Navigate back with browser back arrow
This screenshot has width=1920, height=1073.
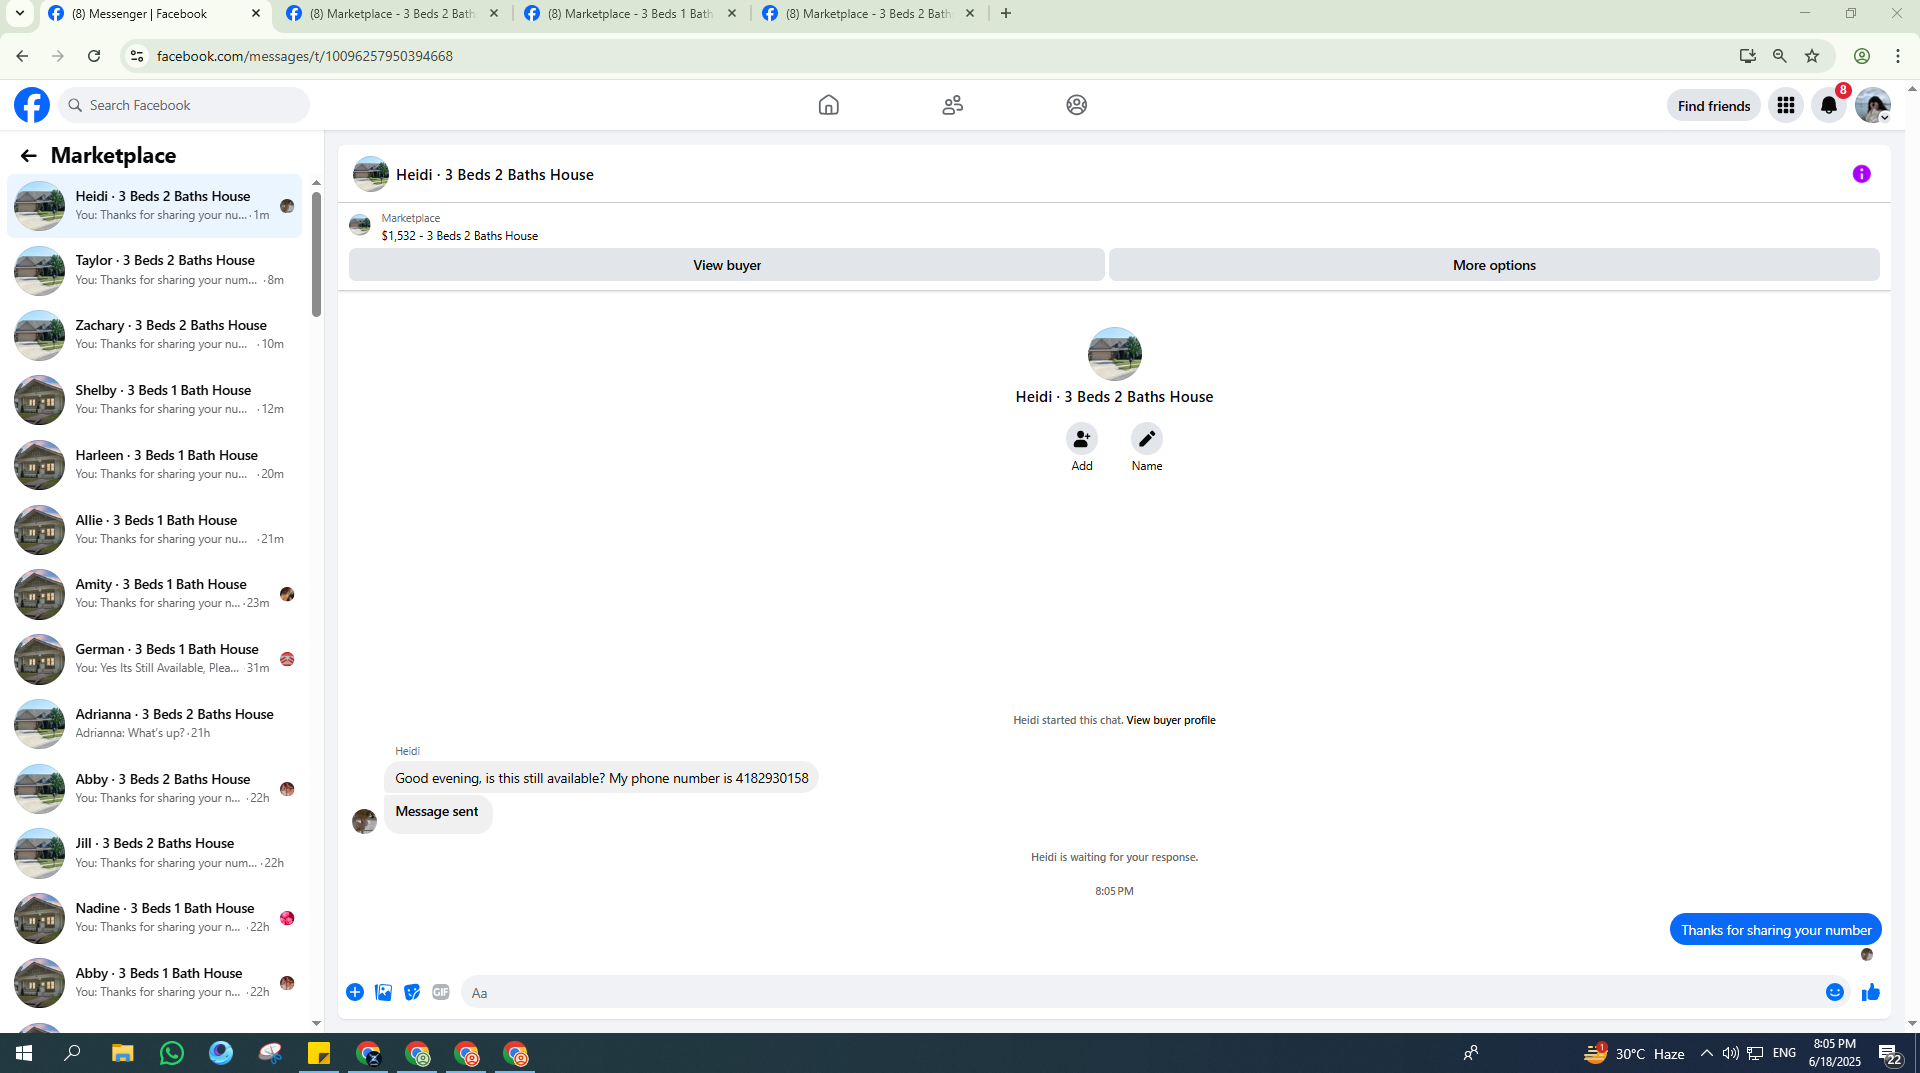pos(22,56)
